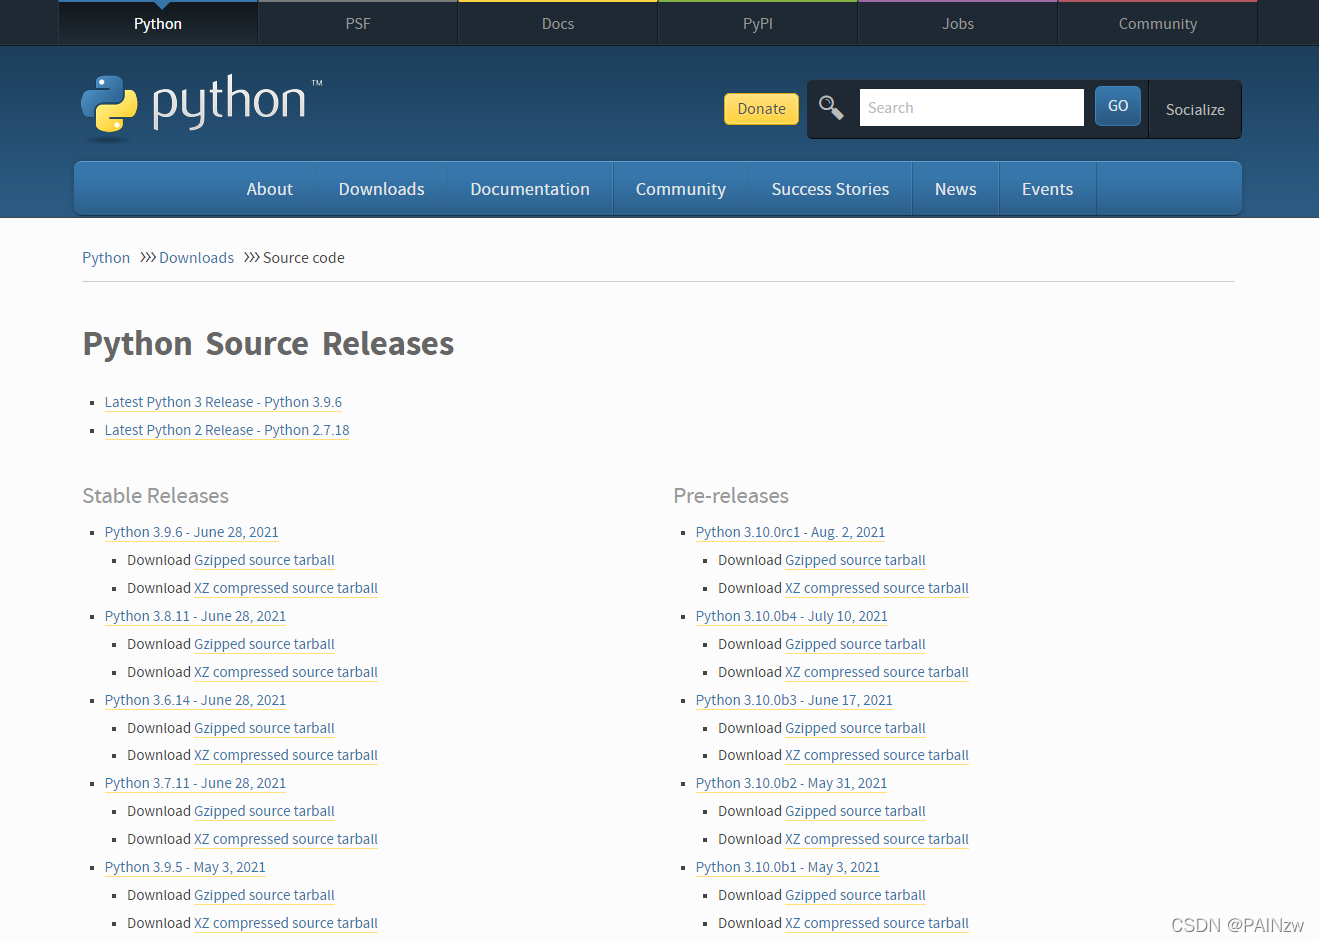Open the Community top tab
Screen dimensions: 1319x942
coord(1158,24)
